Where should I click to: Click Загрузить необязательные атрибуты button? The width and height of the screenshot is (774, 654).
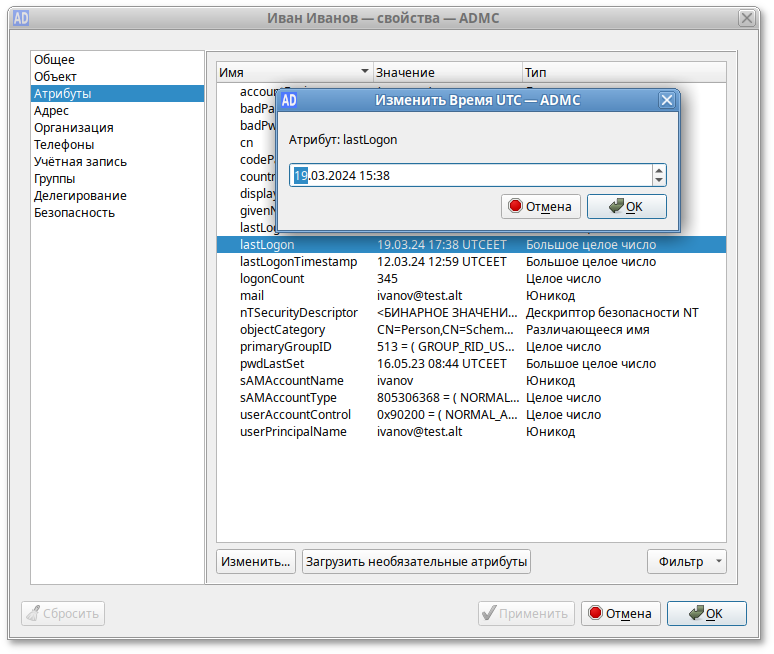(x=416, y=562)
